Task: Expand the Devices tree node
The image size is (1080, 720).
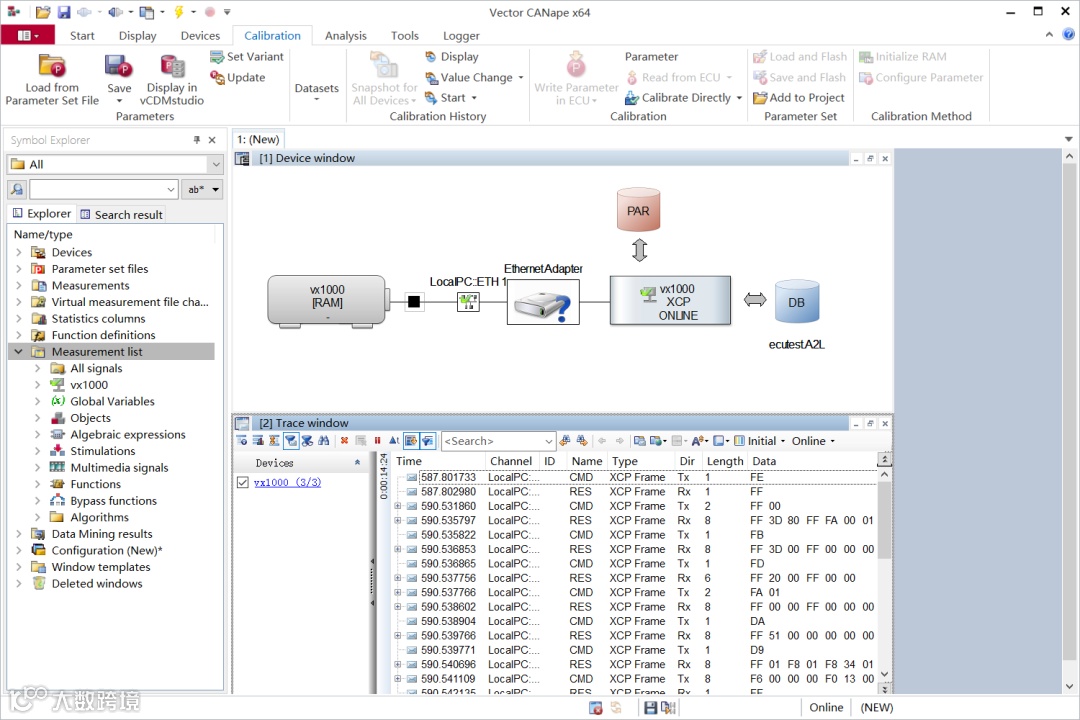Action: coord(19,252)
